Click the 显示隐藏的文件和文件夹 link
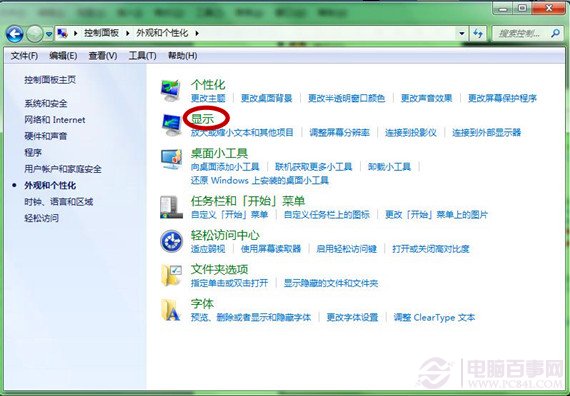Screen dimensions: 570x396 point(331,283)
